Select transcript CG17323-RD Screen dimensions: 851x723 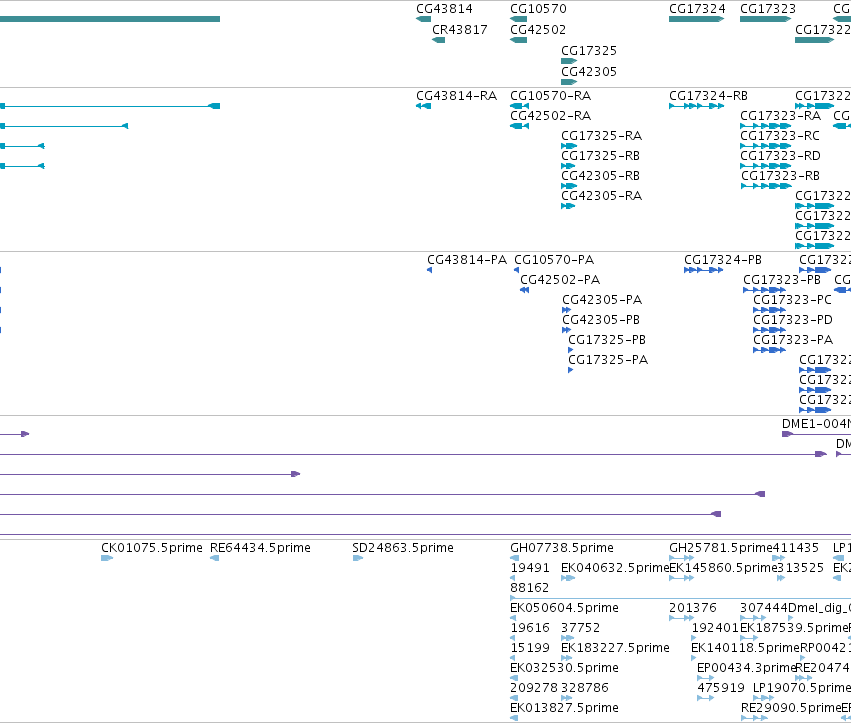pos(780,156)
